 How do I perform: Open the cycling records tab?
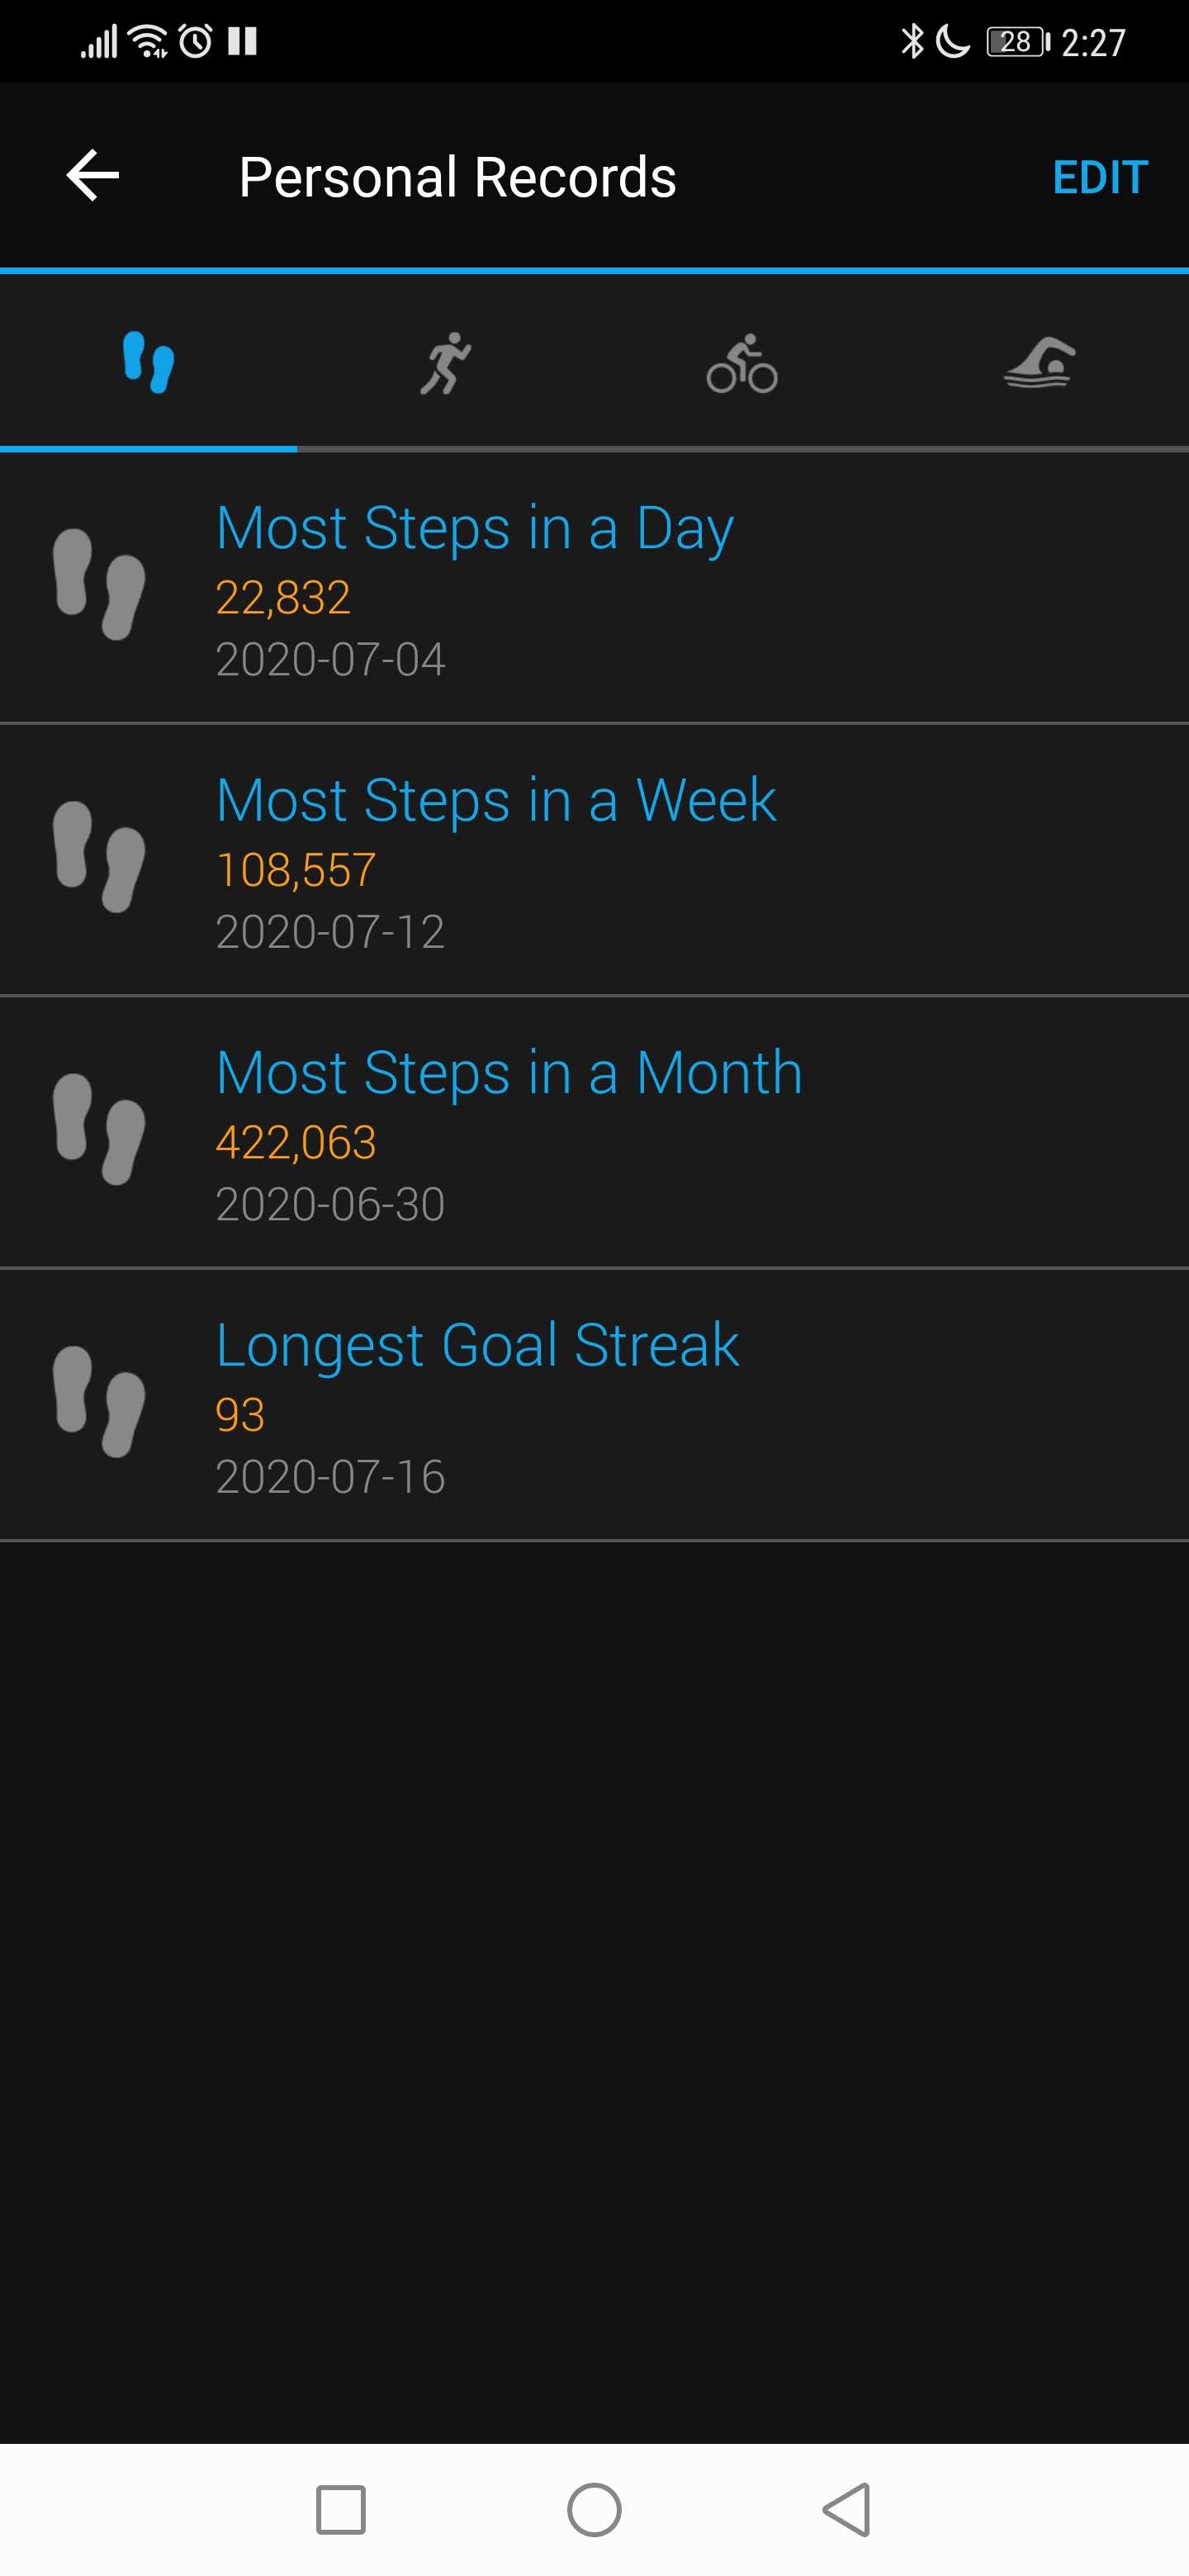pyautogui.click(x=742, y=364)
